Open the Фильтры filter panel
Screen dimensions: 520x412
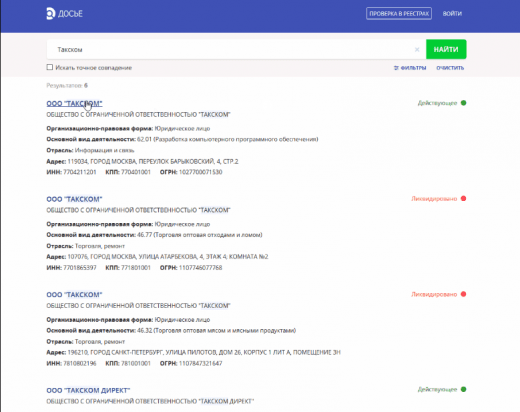point(410,68)
